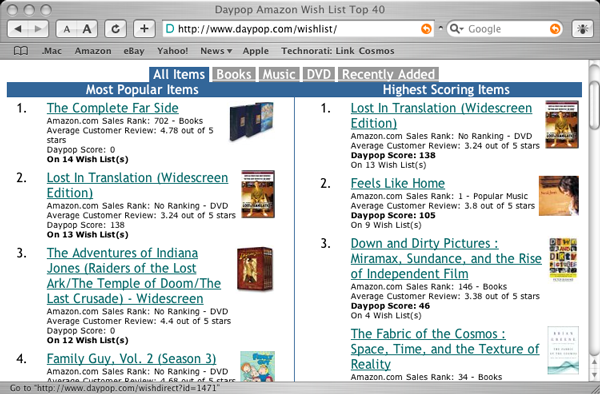Open the Yahoo! bookmark
The width and height of the screenshot is (600, 394).
tap(172, 51)
